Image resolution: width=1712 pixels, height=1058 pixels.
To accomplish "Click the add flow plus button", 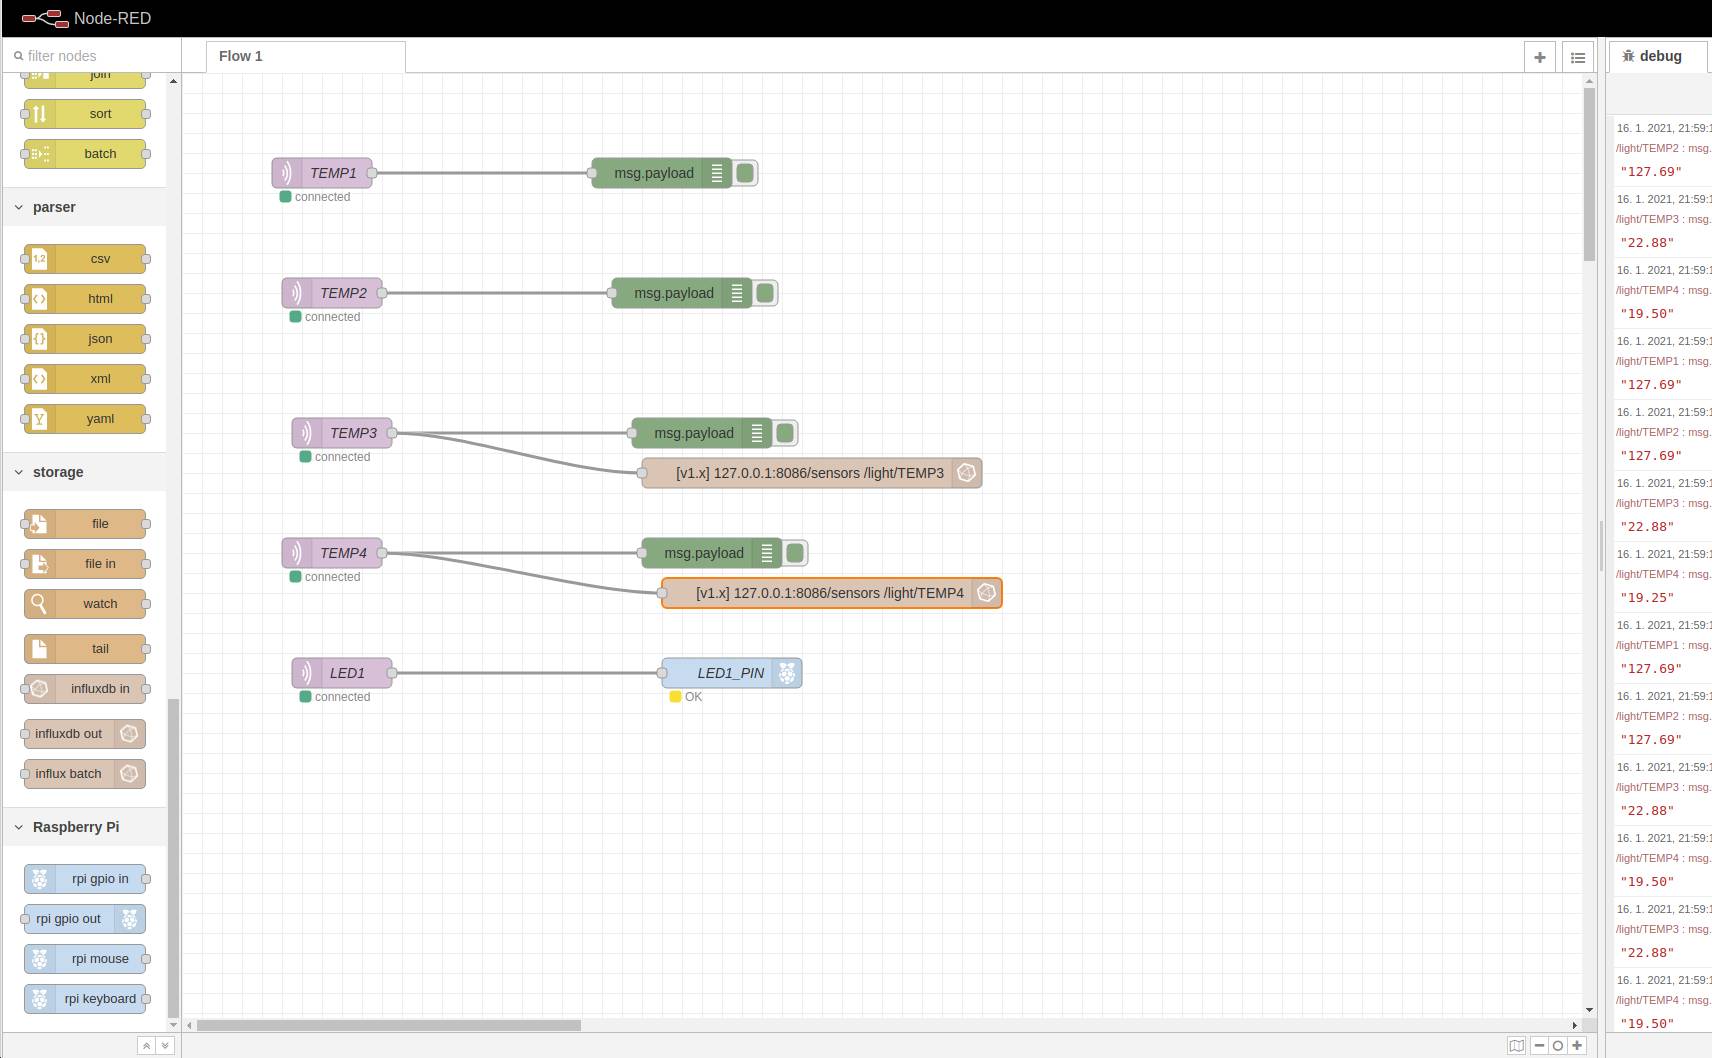I will (x=1540, y=57).
